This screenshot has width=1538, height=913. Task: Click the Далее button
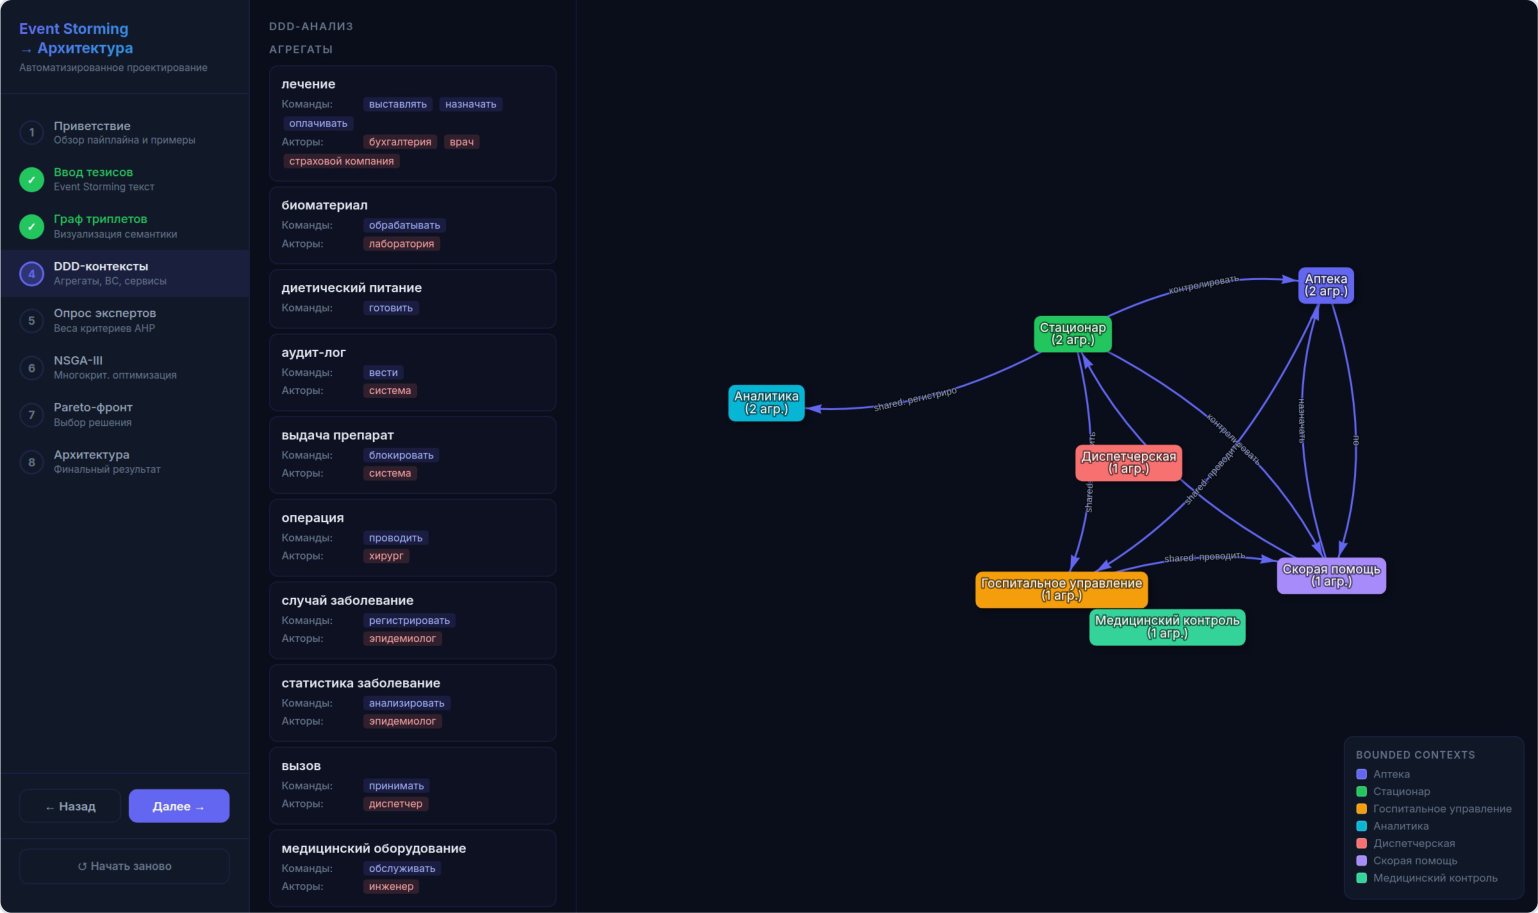[x=179, y=806]
